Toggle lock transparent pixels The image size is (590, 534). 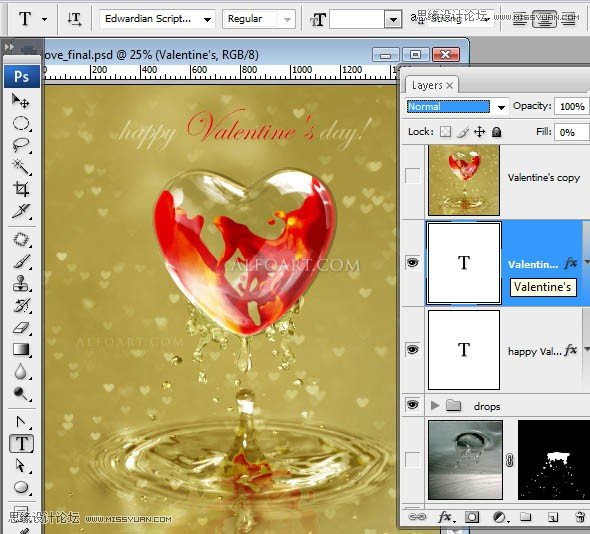point(446,132)
